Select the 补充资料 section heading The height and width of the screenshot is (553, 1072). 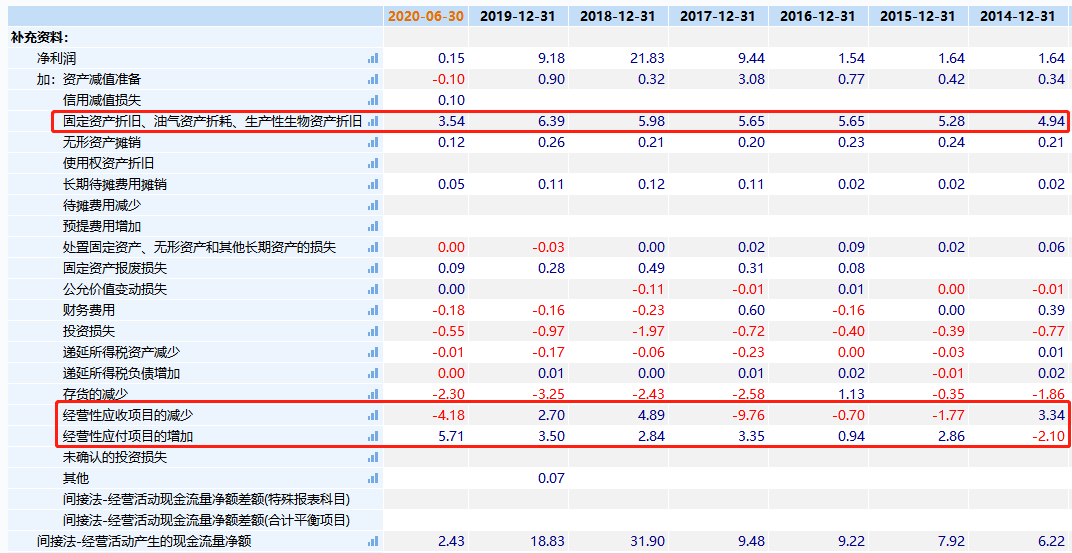(40, 37)
